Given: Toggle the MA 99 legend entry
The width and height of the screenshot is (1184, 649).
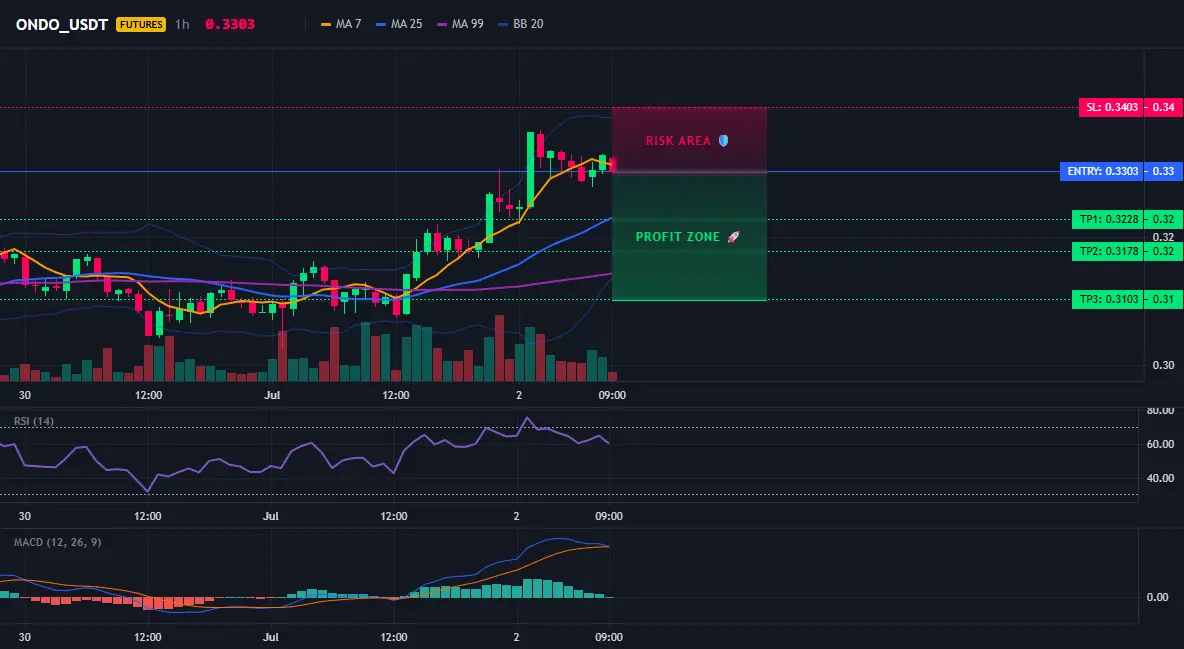Looking at the screenshot, I should (460, 24).
